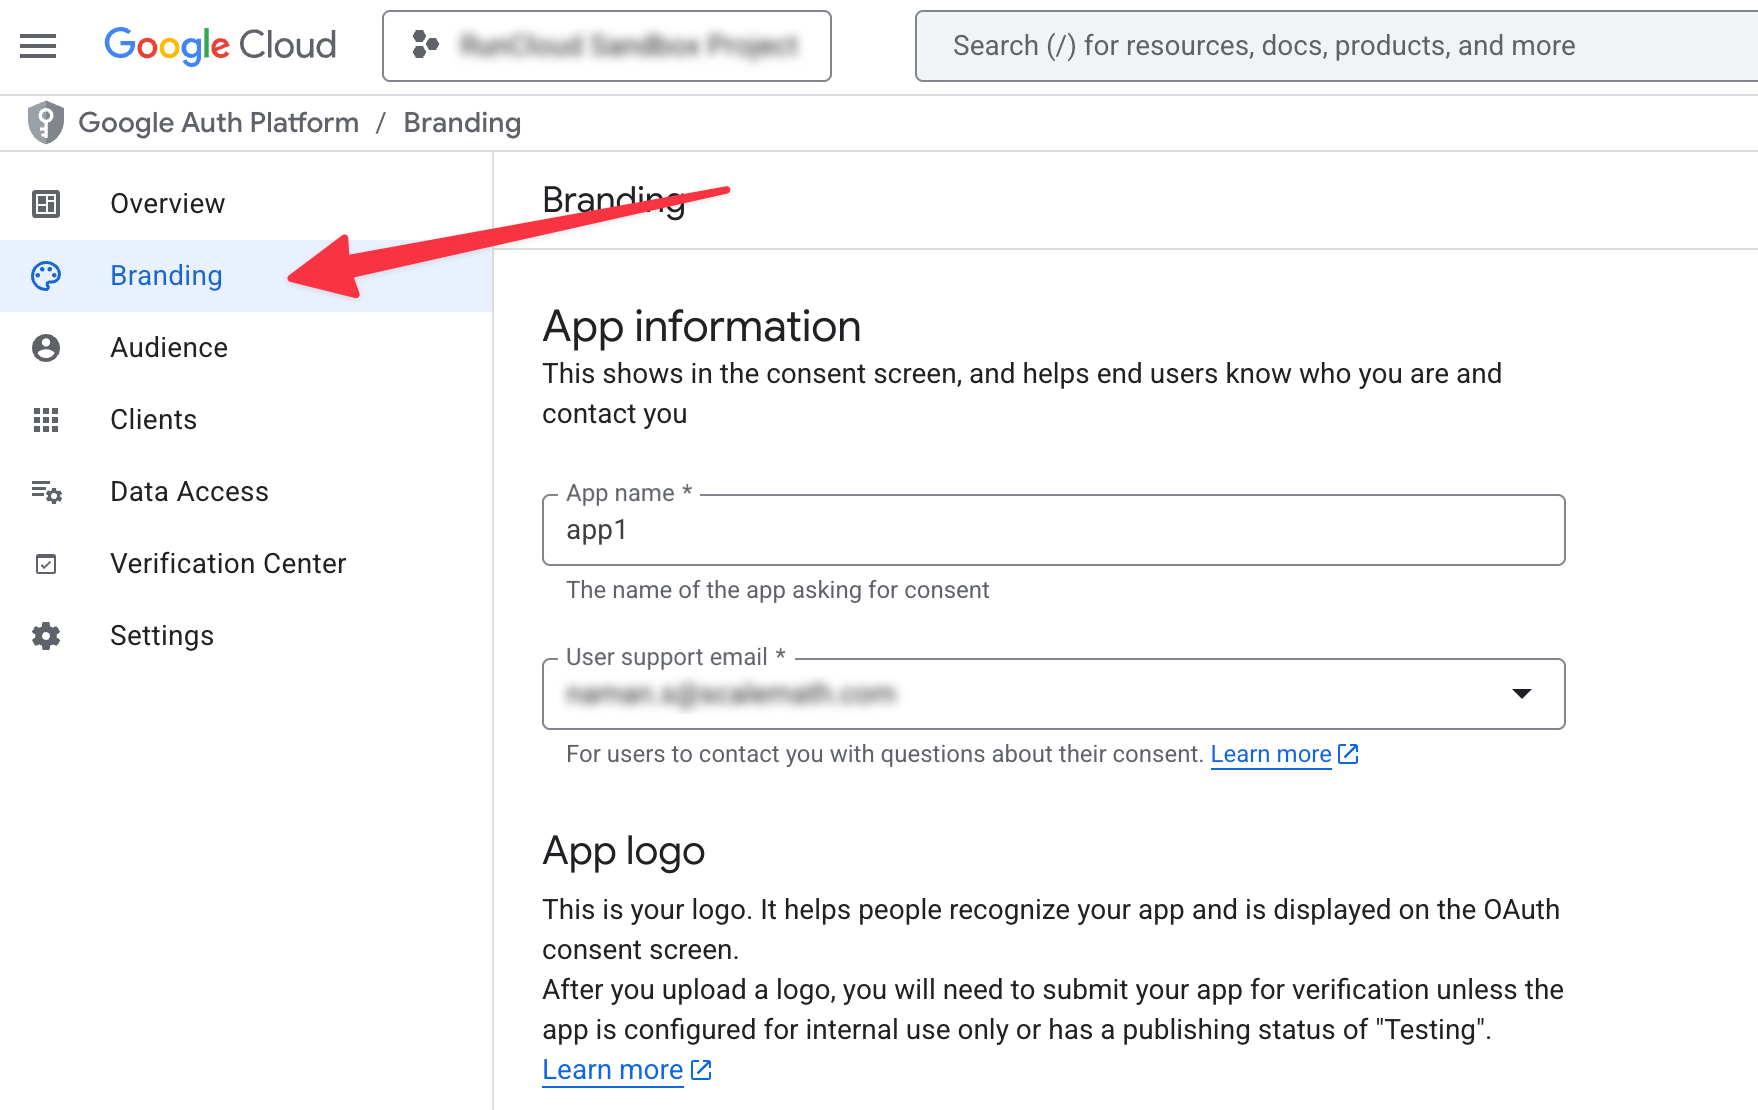This screenshot has height=1110, width=1758.
Task: Click the Overview dashboard icon
Action: tap(46, 204)
